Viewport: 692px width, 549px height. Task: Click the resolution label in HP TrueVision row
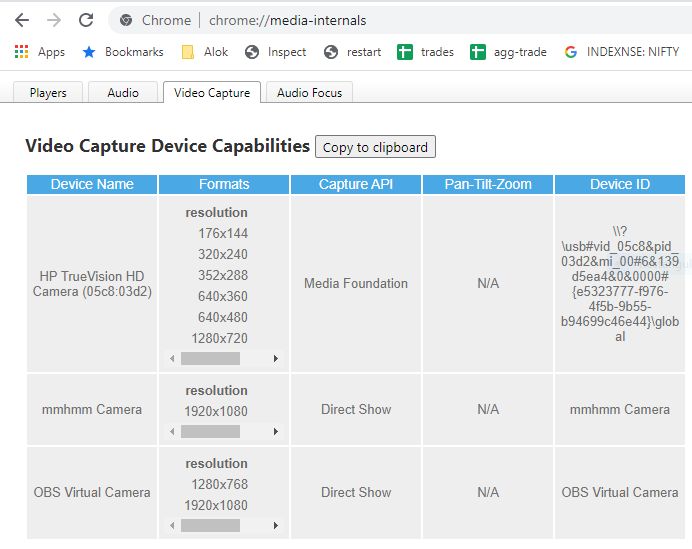[216, 212]
